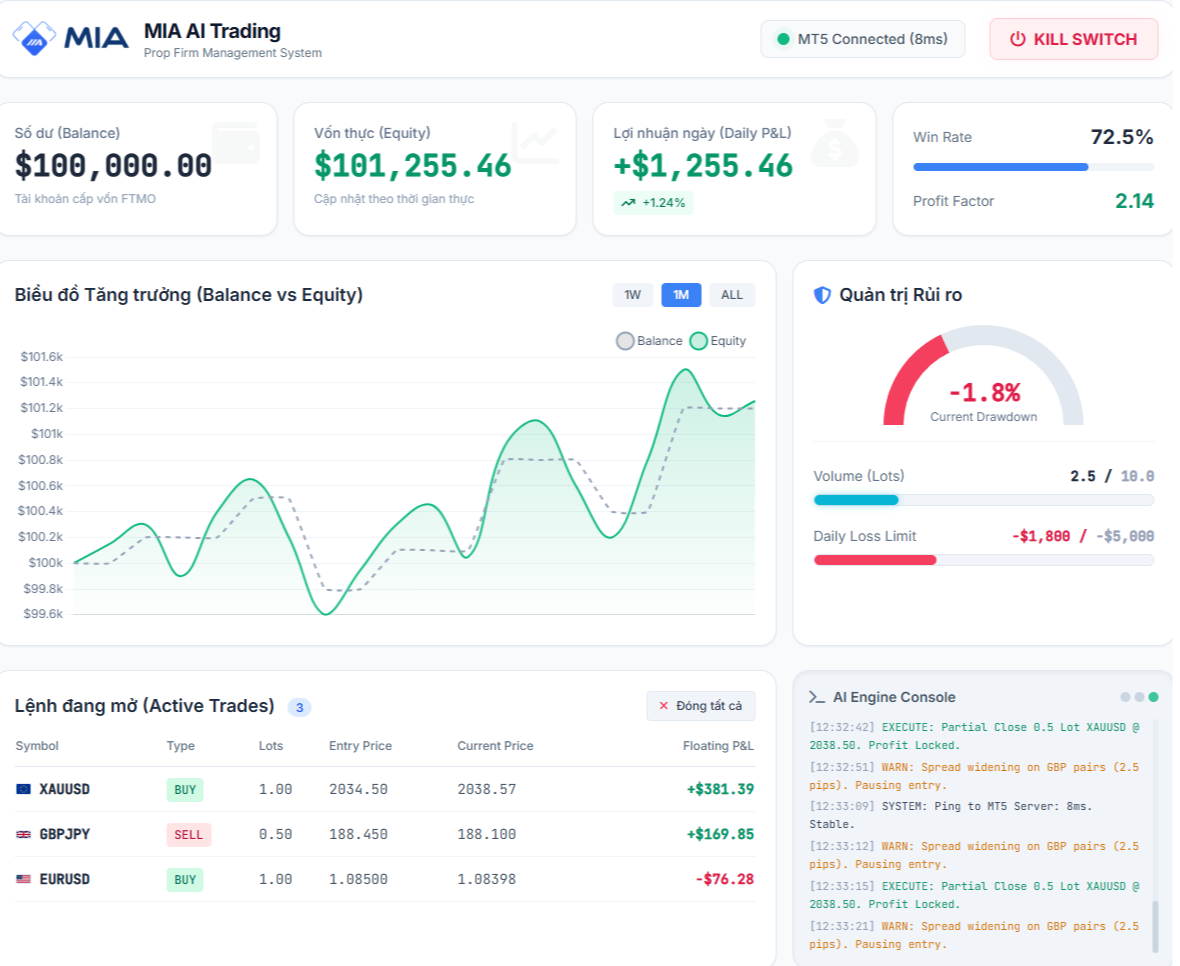Click the MIA diamond logo icon

point(34,38)
